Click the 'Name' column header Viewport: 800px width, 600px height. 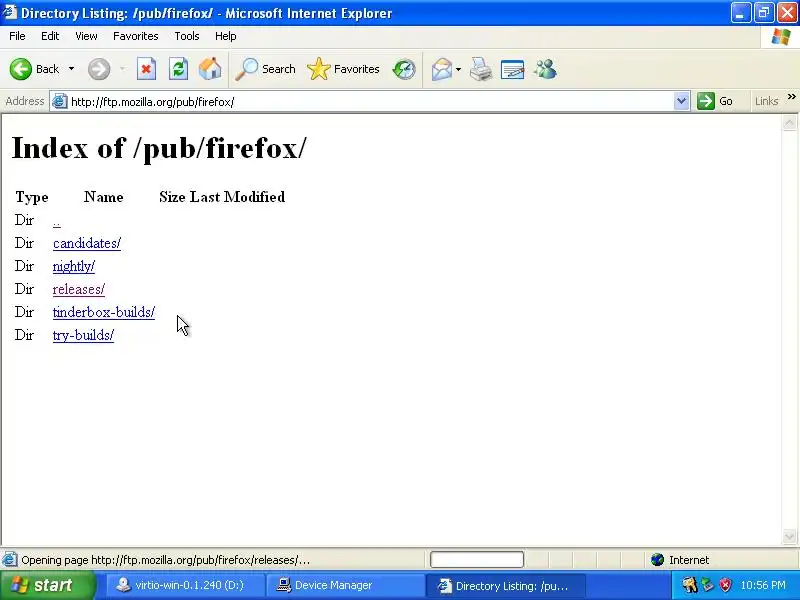point(104,197)
